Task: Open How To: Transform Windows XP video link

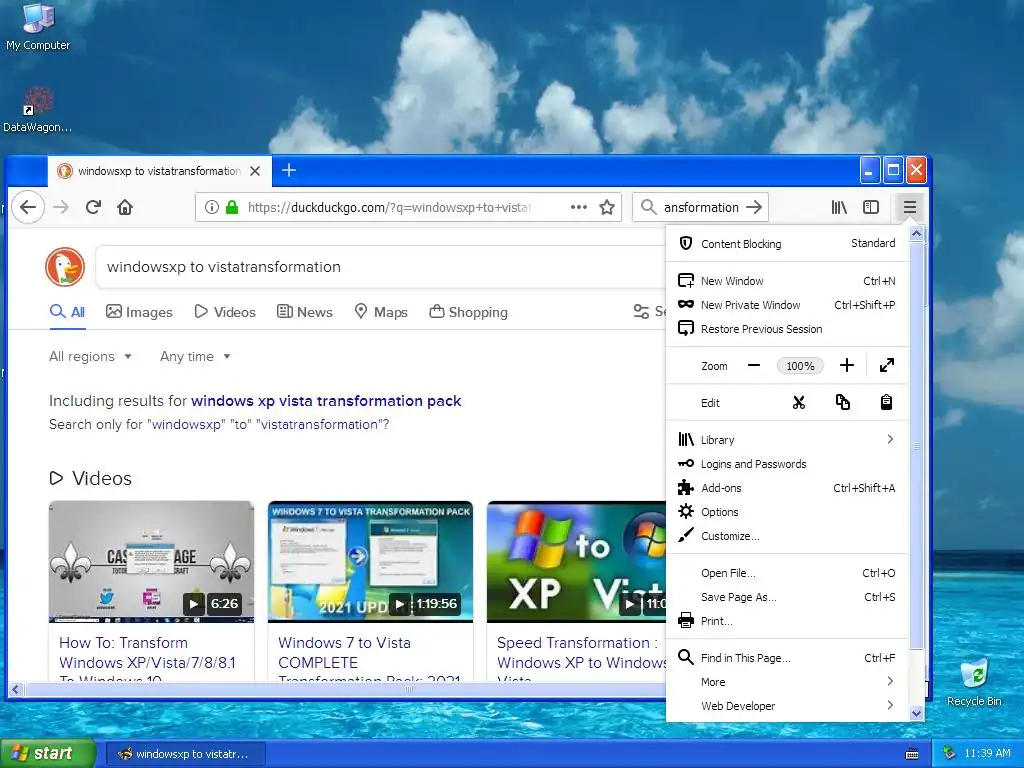Action: (x=147, y=661)
